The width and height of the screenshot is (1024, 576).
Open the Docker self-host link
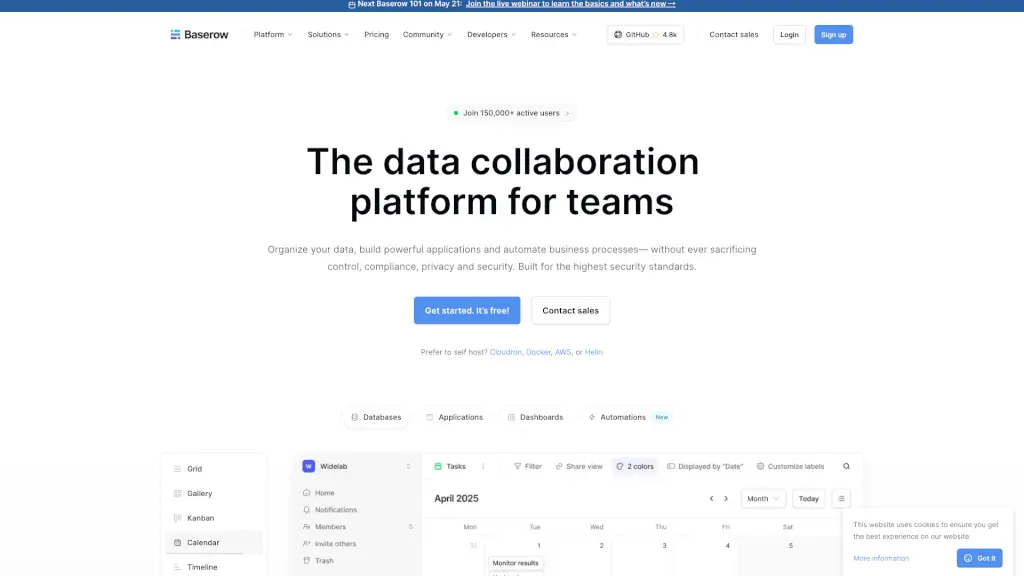[x=538, y=352]
